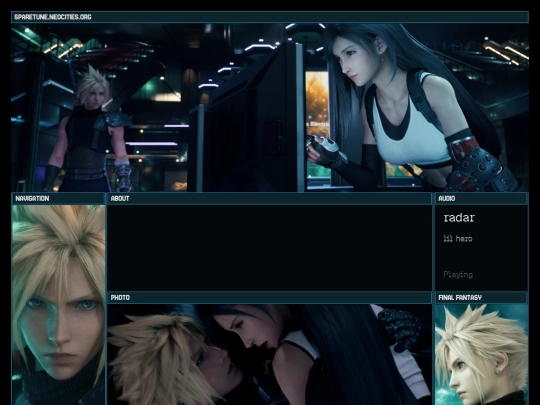Click the blond character portrait under Navigation

[58, 305]
